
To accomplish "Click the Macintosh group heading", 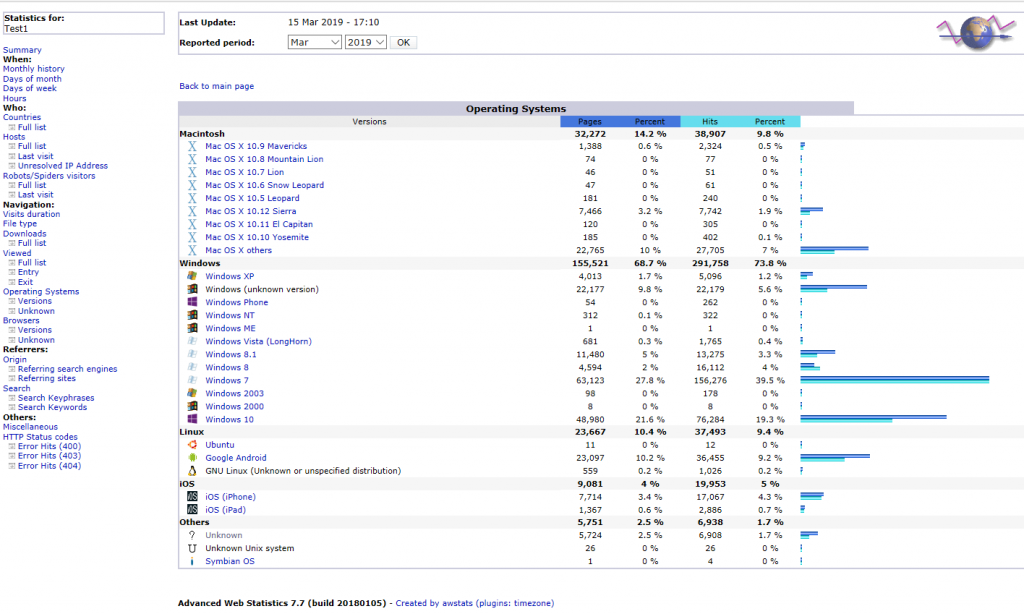I will tap(202, 134).
